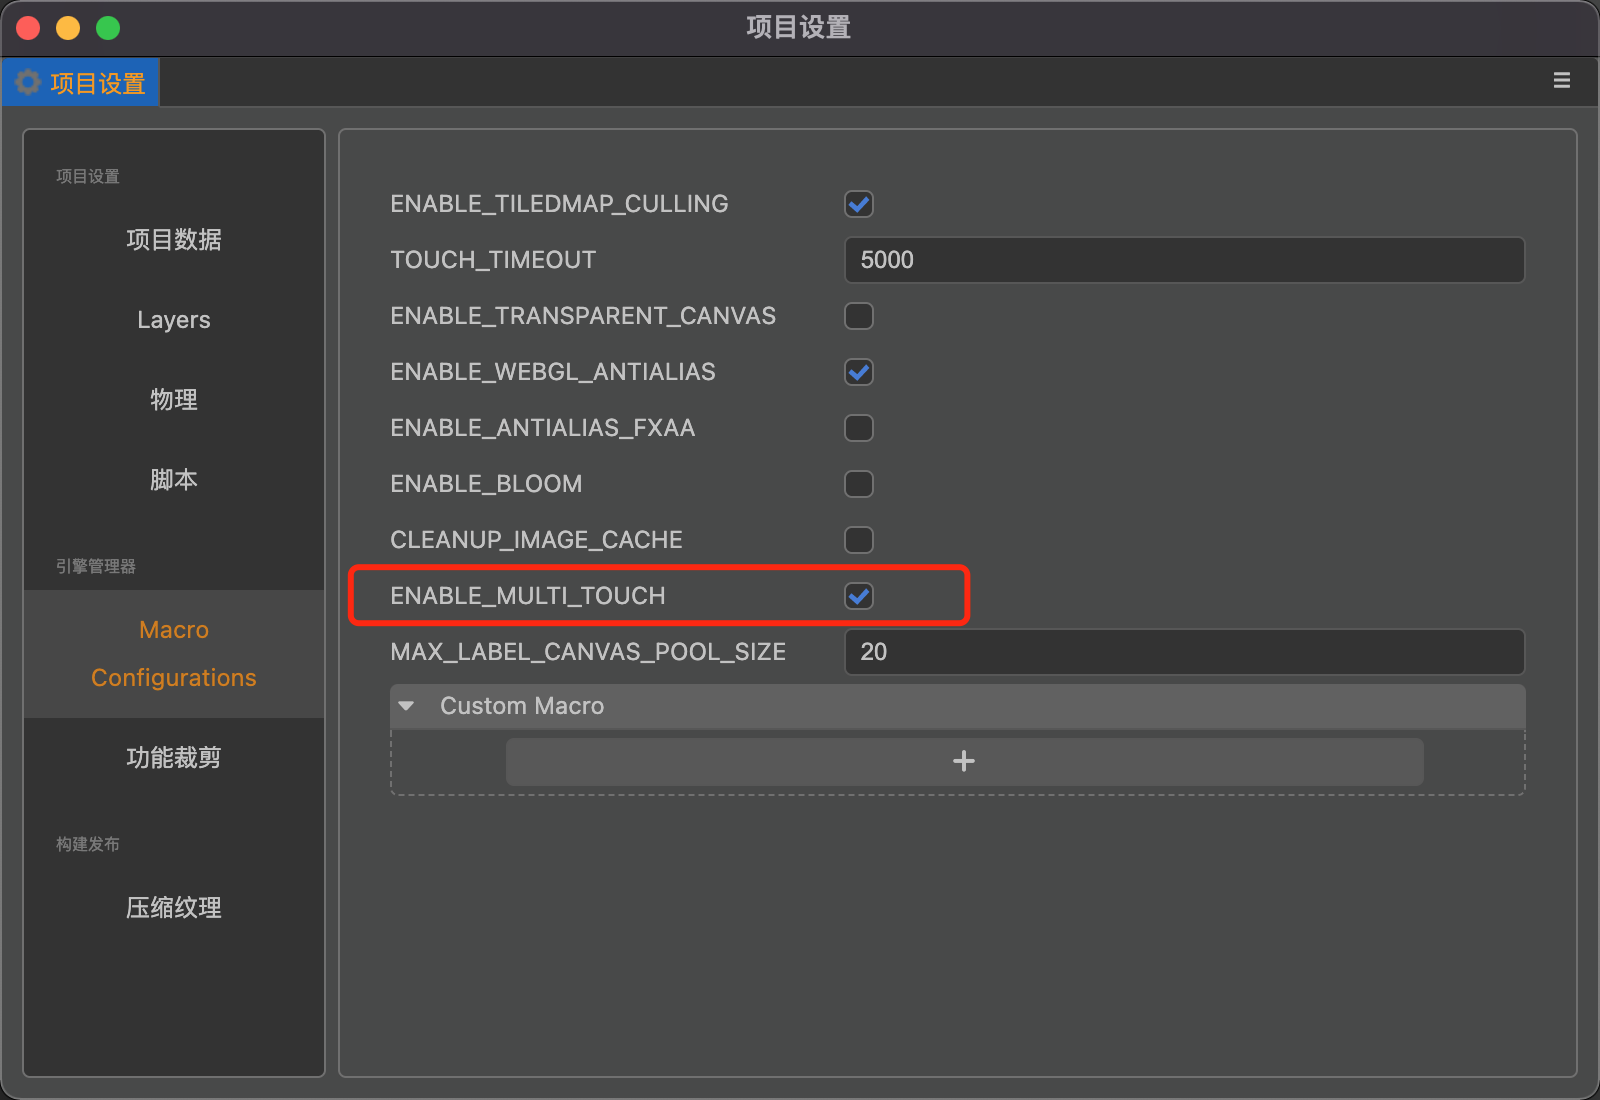Enable ENABLE_TRANSPARENT_CANVAS checkbox

click(859, 316)
